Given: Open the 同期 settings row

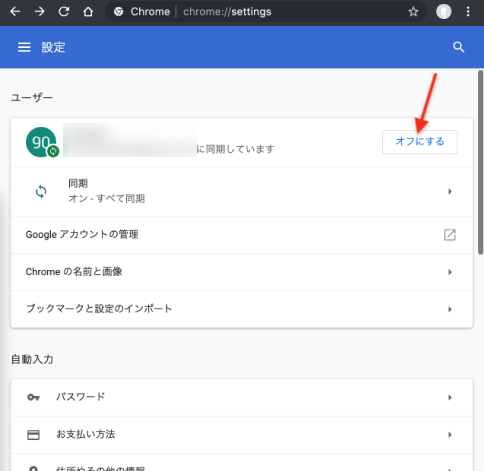Looking at the screenshot, I should [x=242, y=192].
